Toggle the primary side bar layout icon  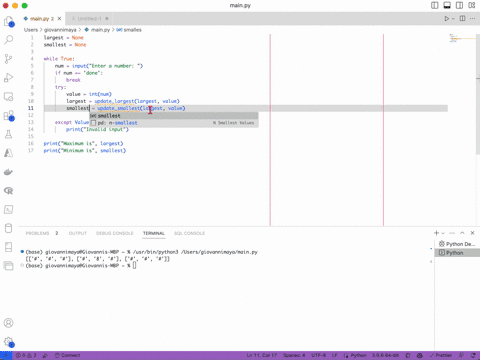(x=435, y=5)
